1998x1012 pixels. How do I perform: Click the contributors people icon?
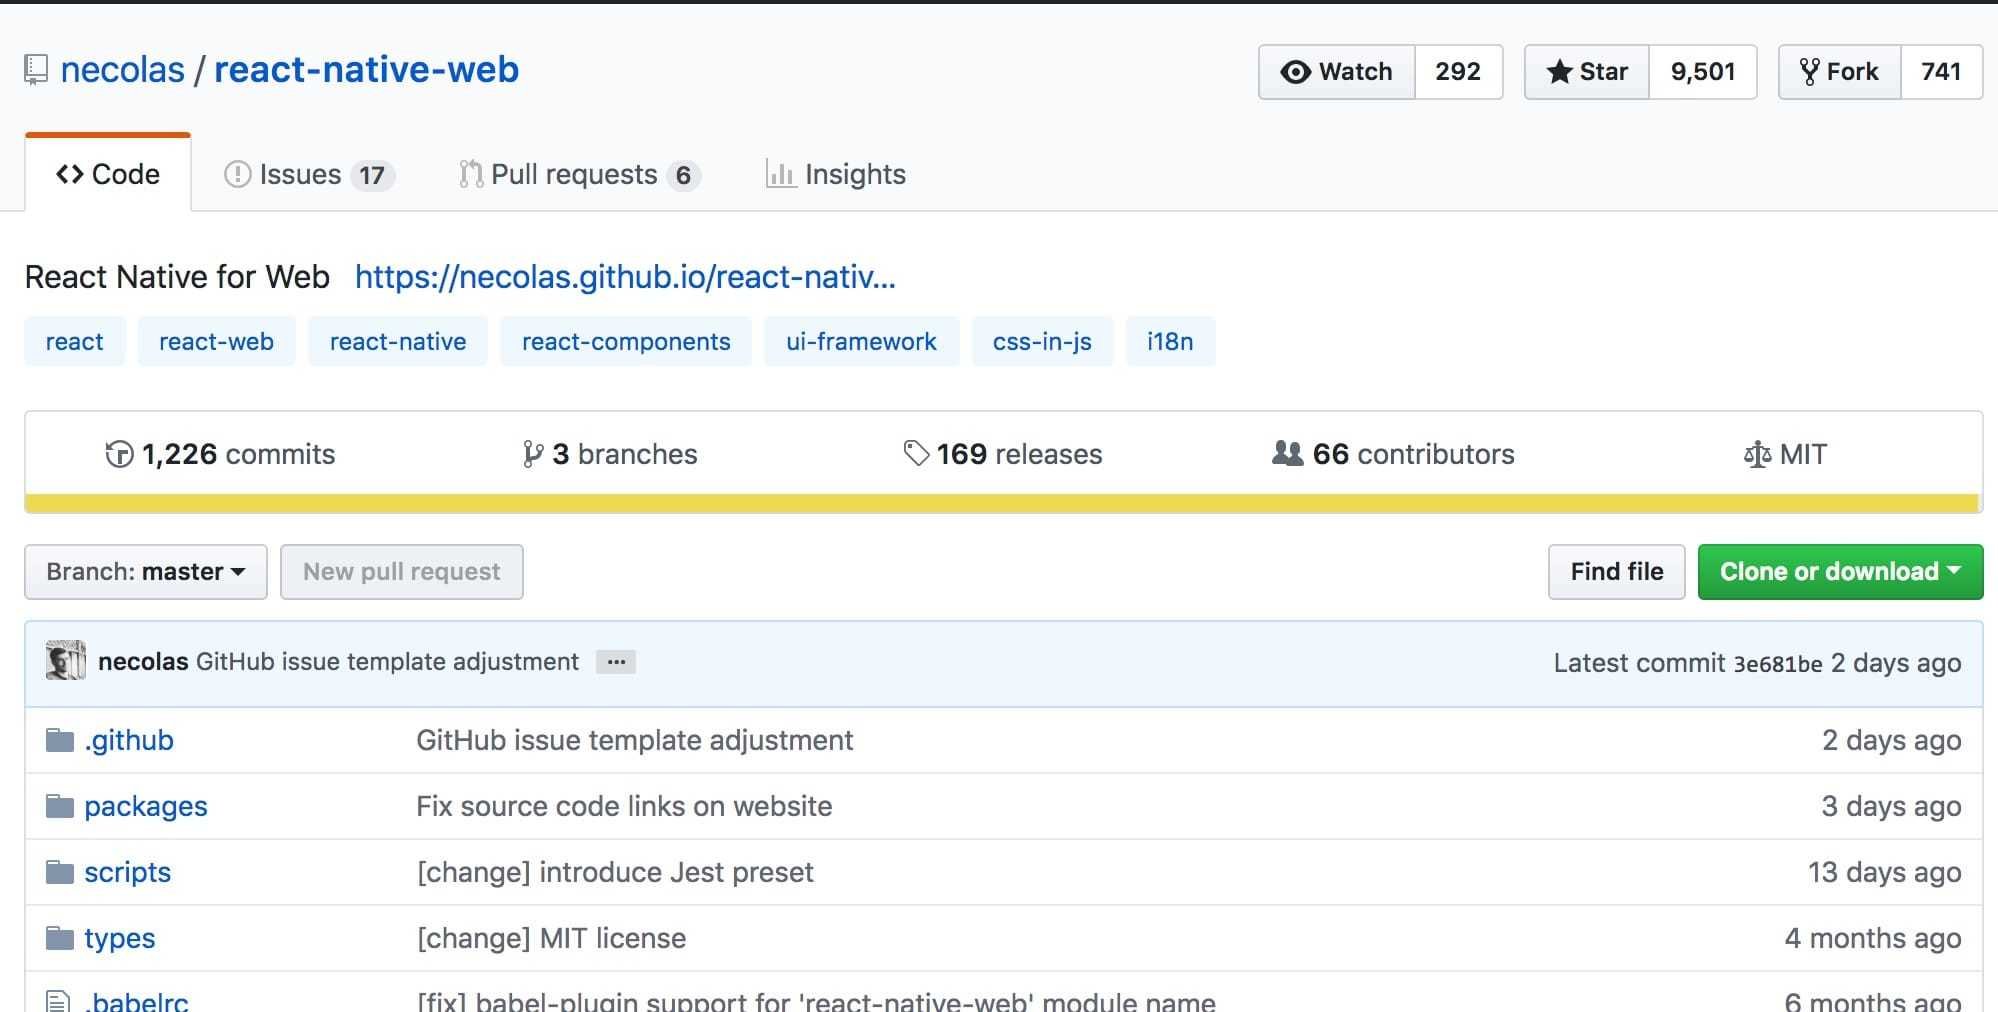coord(1287,454)
